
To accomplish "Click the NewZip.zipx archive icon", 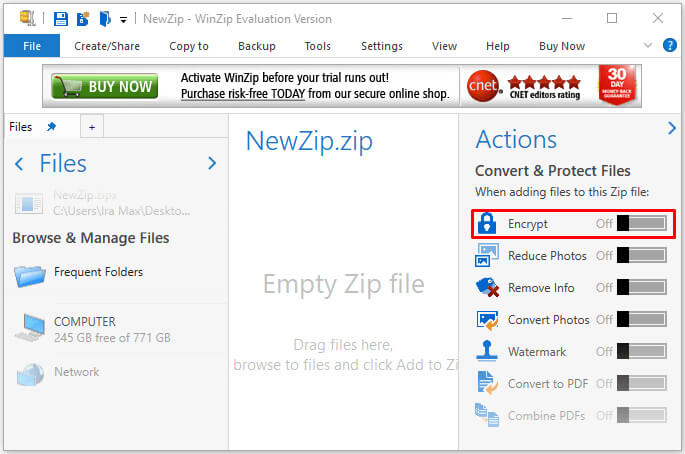I will (x=29, y=204).
